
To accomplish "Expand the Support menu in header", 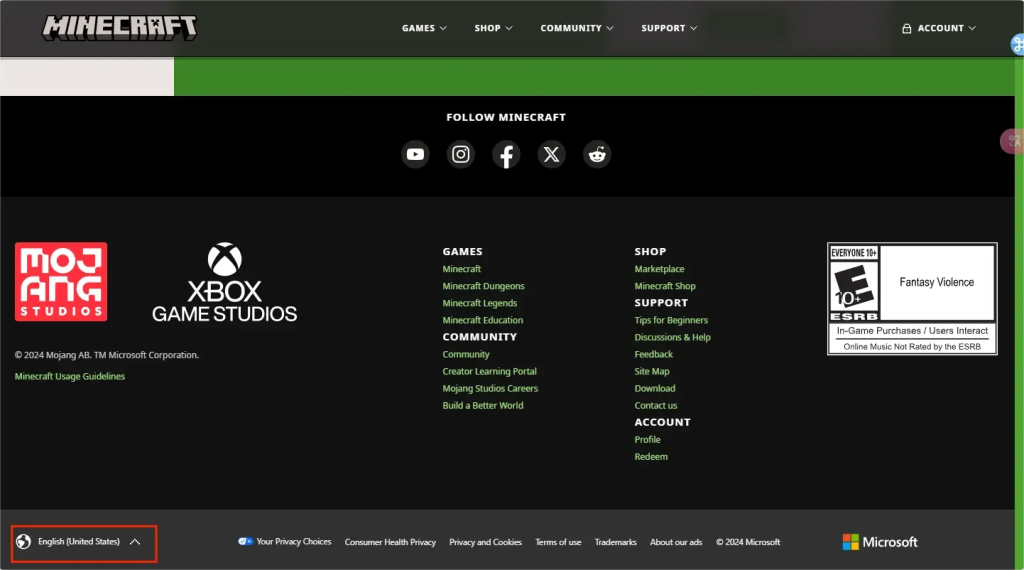I will pyautogui.click(x=669, y=28).
